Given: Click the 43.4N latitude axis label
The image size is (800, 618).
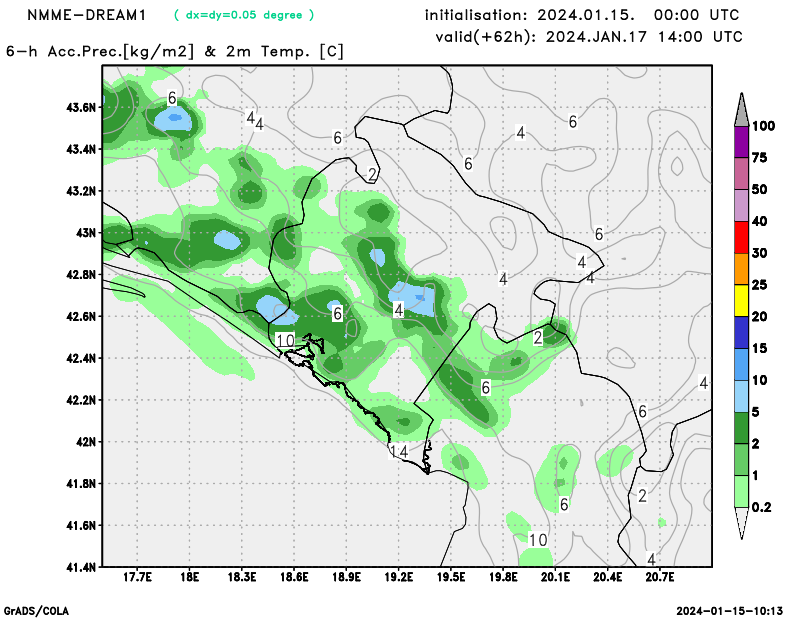Looking at the screenshot, I should pyautogui.click(x=81, y=149).
